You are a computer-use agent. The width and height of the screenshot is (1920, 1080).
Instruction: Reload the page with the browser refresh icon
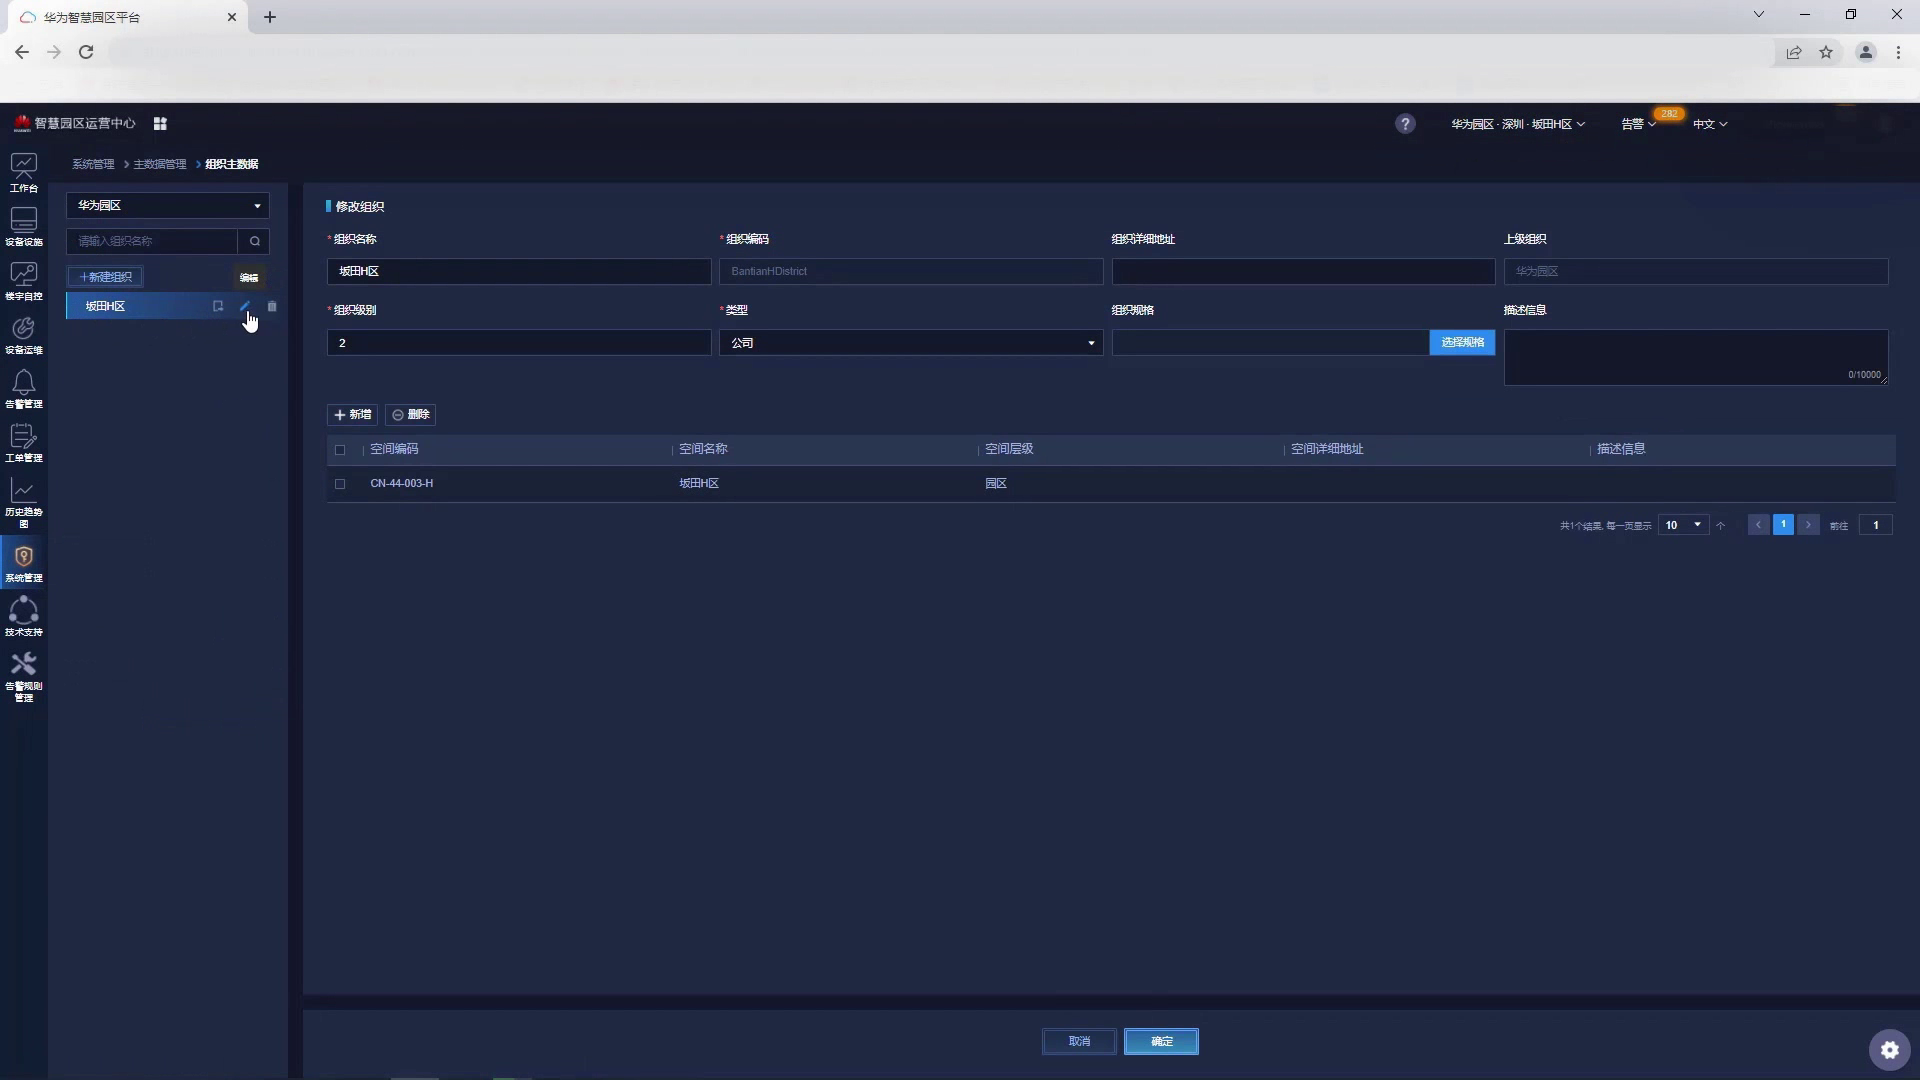[86, 52]
